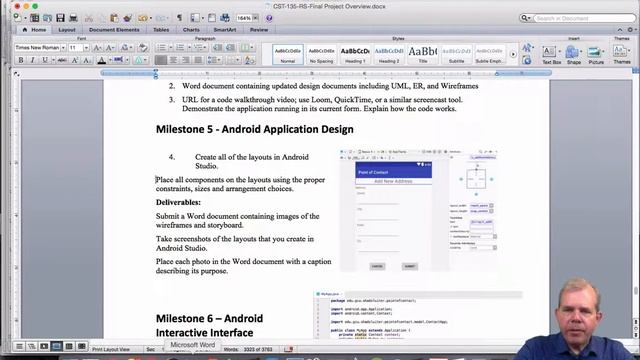This screenshot has height=360, width=640.
Task: Click the Bulleted List icon
Action: point(162,48)
